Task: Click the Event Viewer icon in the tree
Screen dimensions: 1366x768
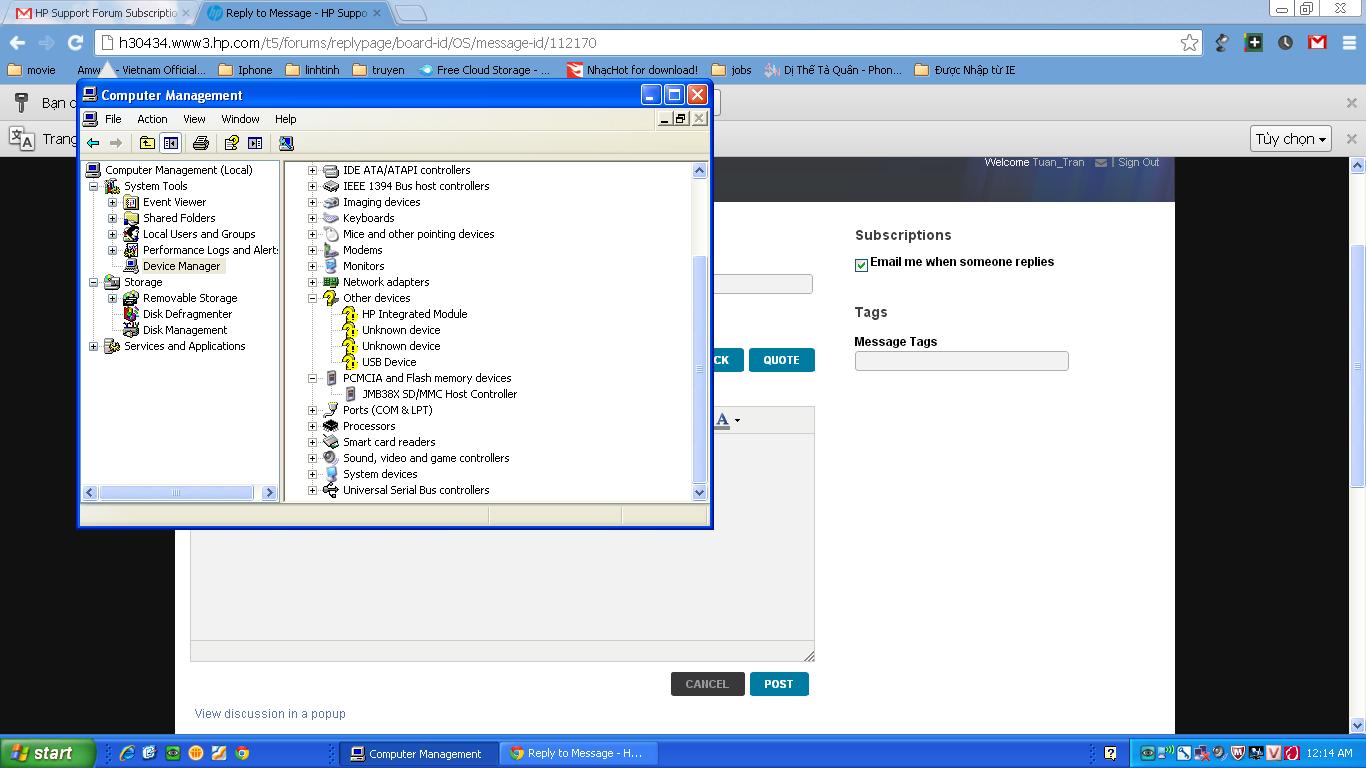Action: pyautogui.click(x=131, y=202)
